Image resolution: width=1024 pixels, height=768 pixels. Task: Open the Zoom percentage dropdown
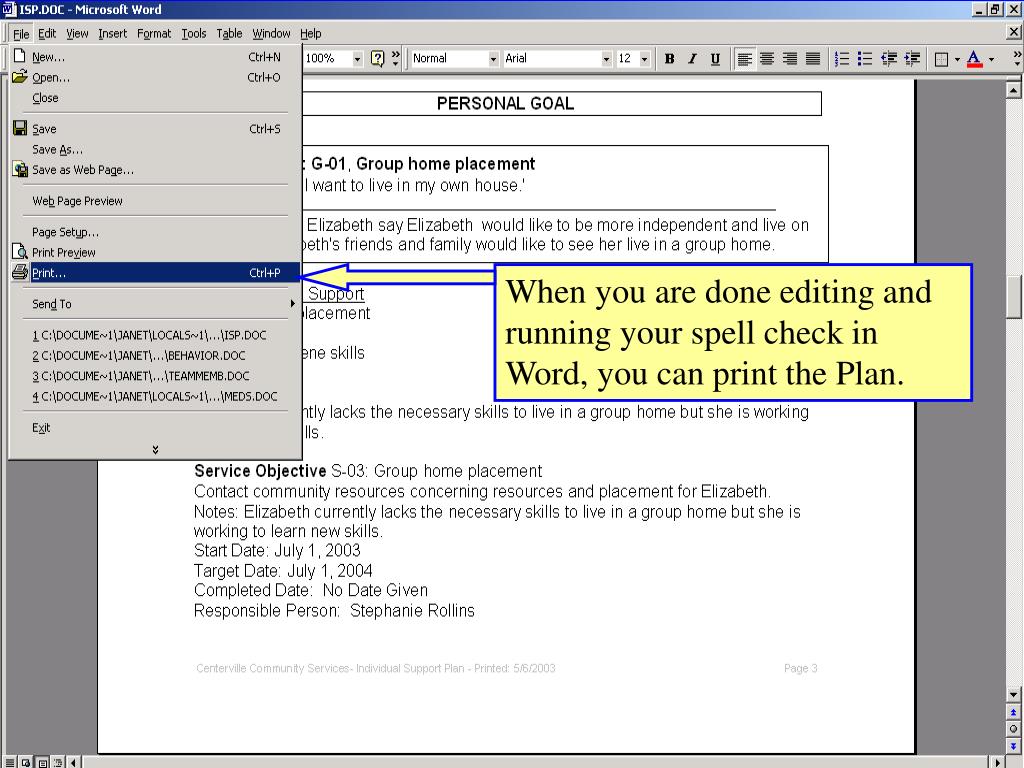[x=358, y=59]
